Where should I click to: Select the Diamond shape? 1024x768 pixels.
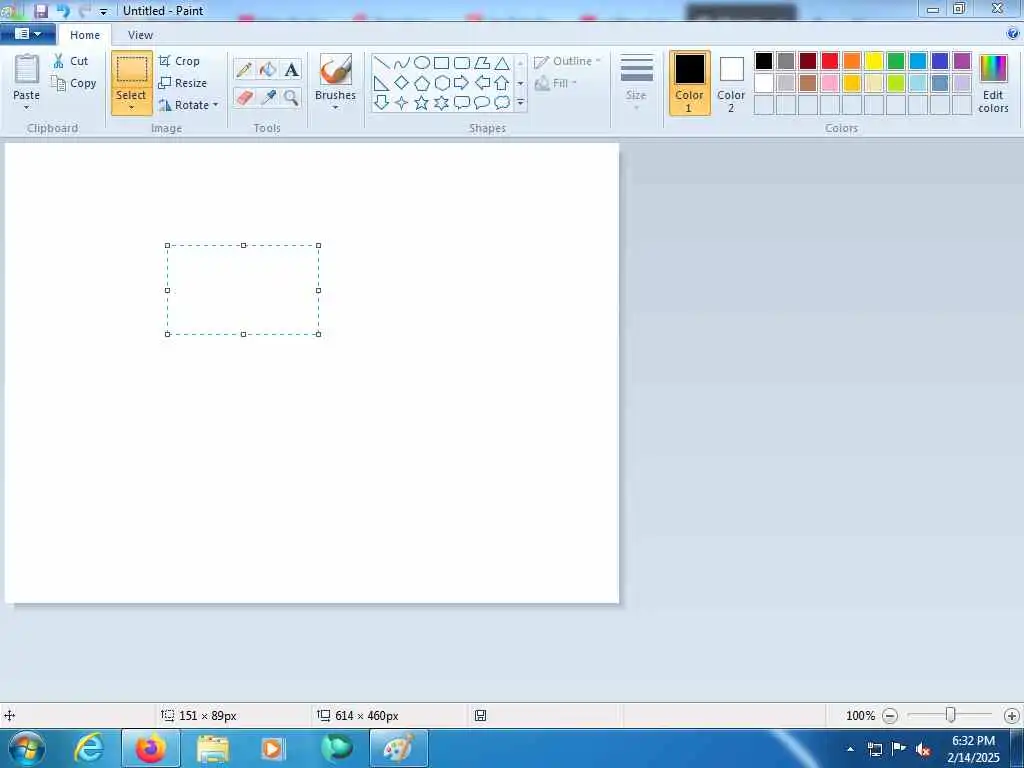tap(402, 83)
